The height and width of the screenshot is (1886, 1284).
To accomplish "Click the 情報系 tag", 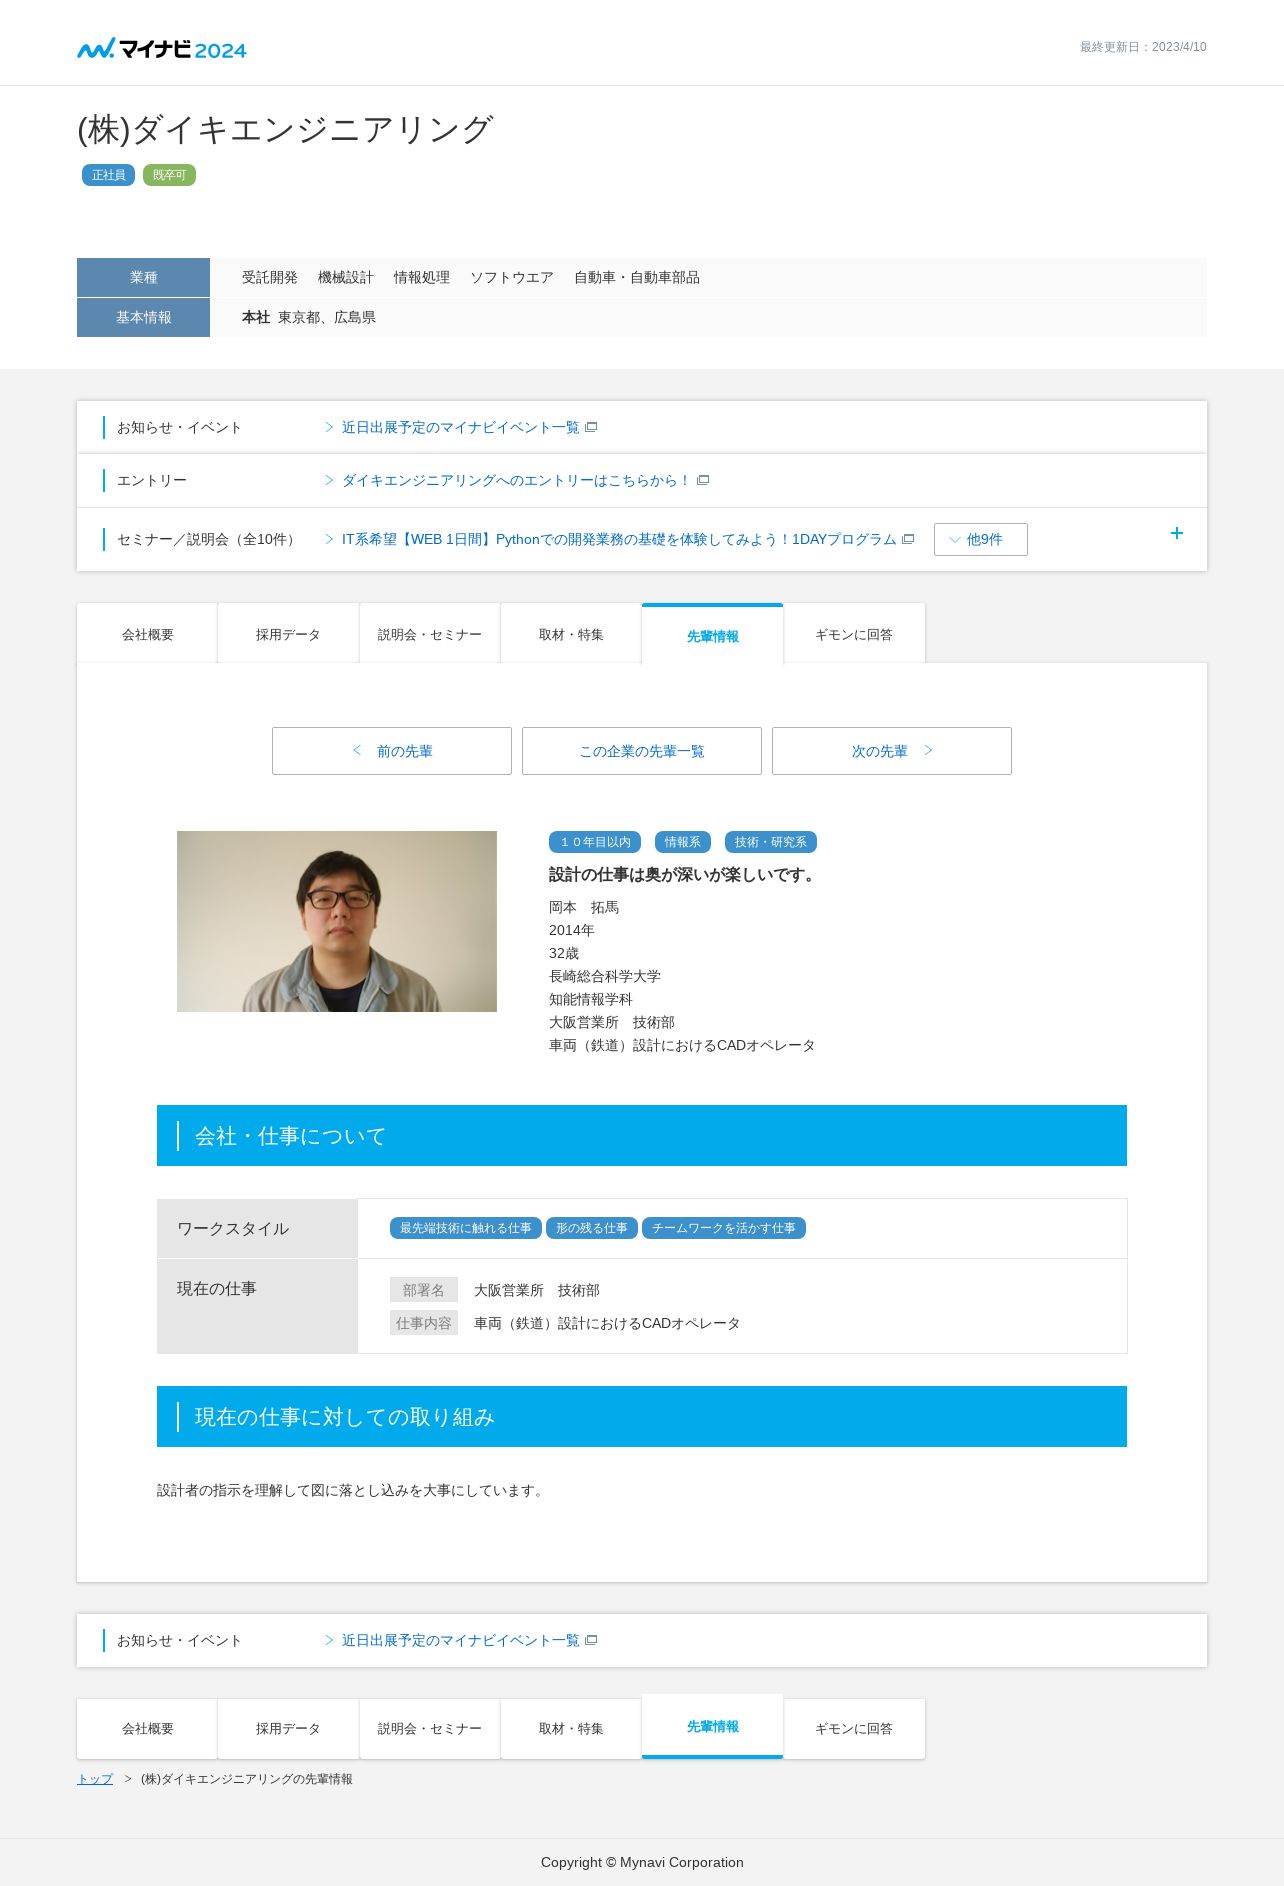I will [683, 842].
